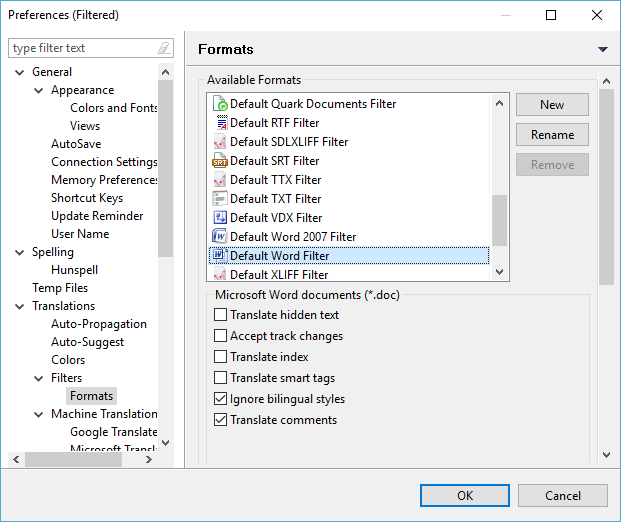This screenshot has height=522, width=621.
Task: Open Connection Settings page
Action: [104, 162]
